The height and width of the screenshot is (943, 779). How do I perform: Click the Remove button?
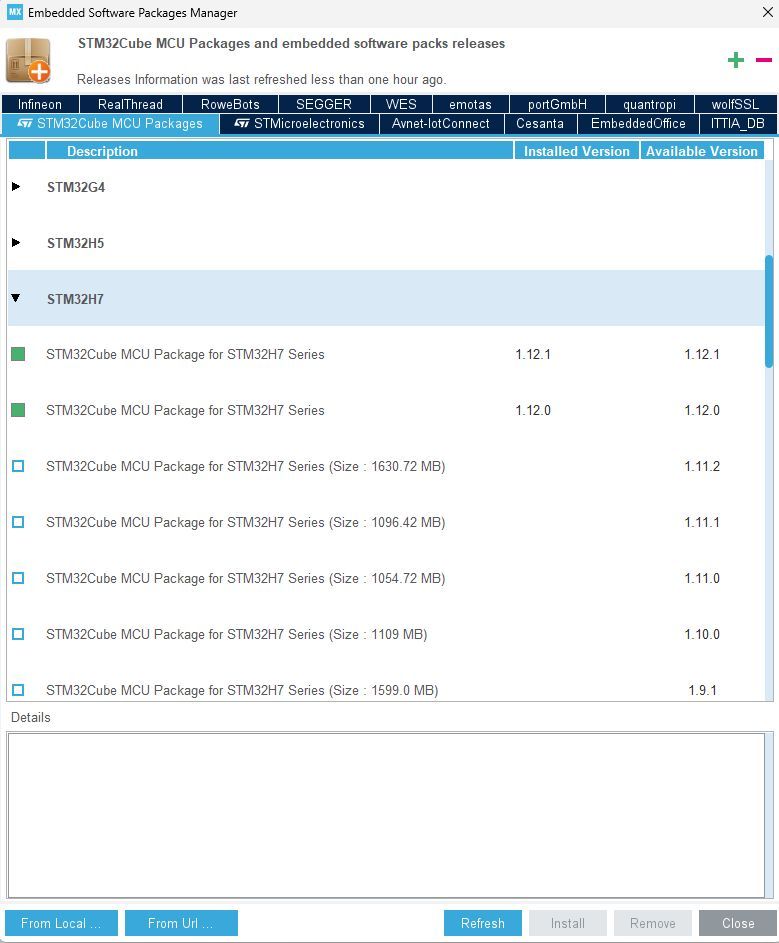click(x=653, y=923)
